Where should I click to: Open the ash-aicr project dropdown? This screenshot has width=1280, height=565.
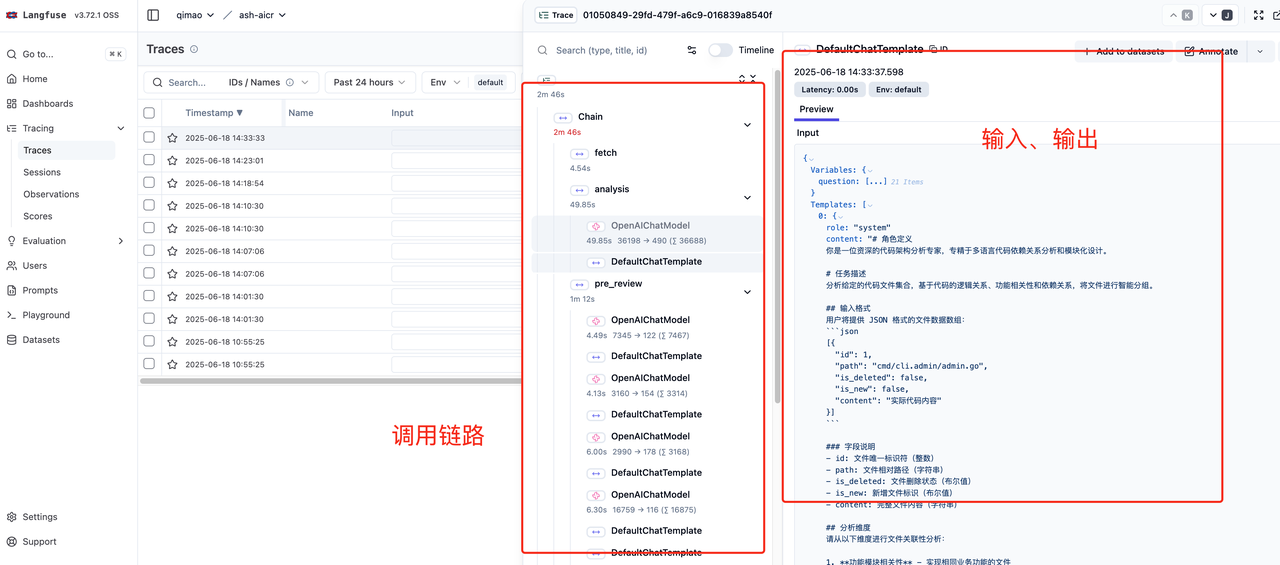[262, 15]
